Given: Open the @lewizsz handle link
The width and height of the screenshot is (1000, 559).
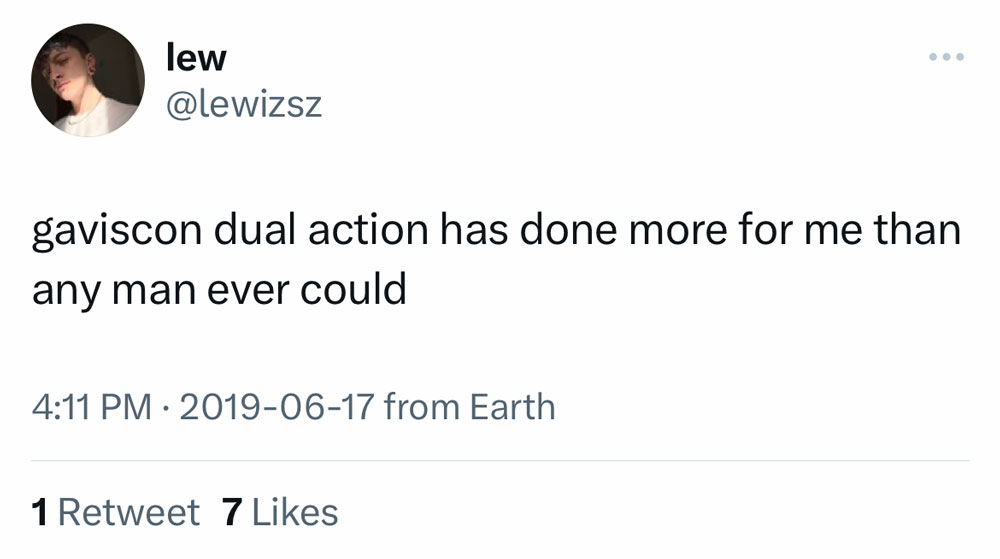Looking at the screenshot, I should [x=244, y=103].
